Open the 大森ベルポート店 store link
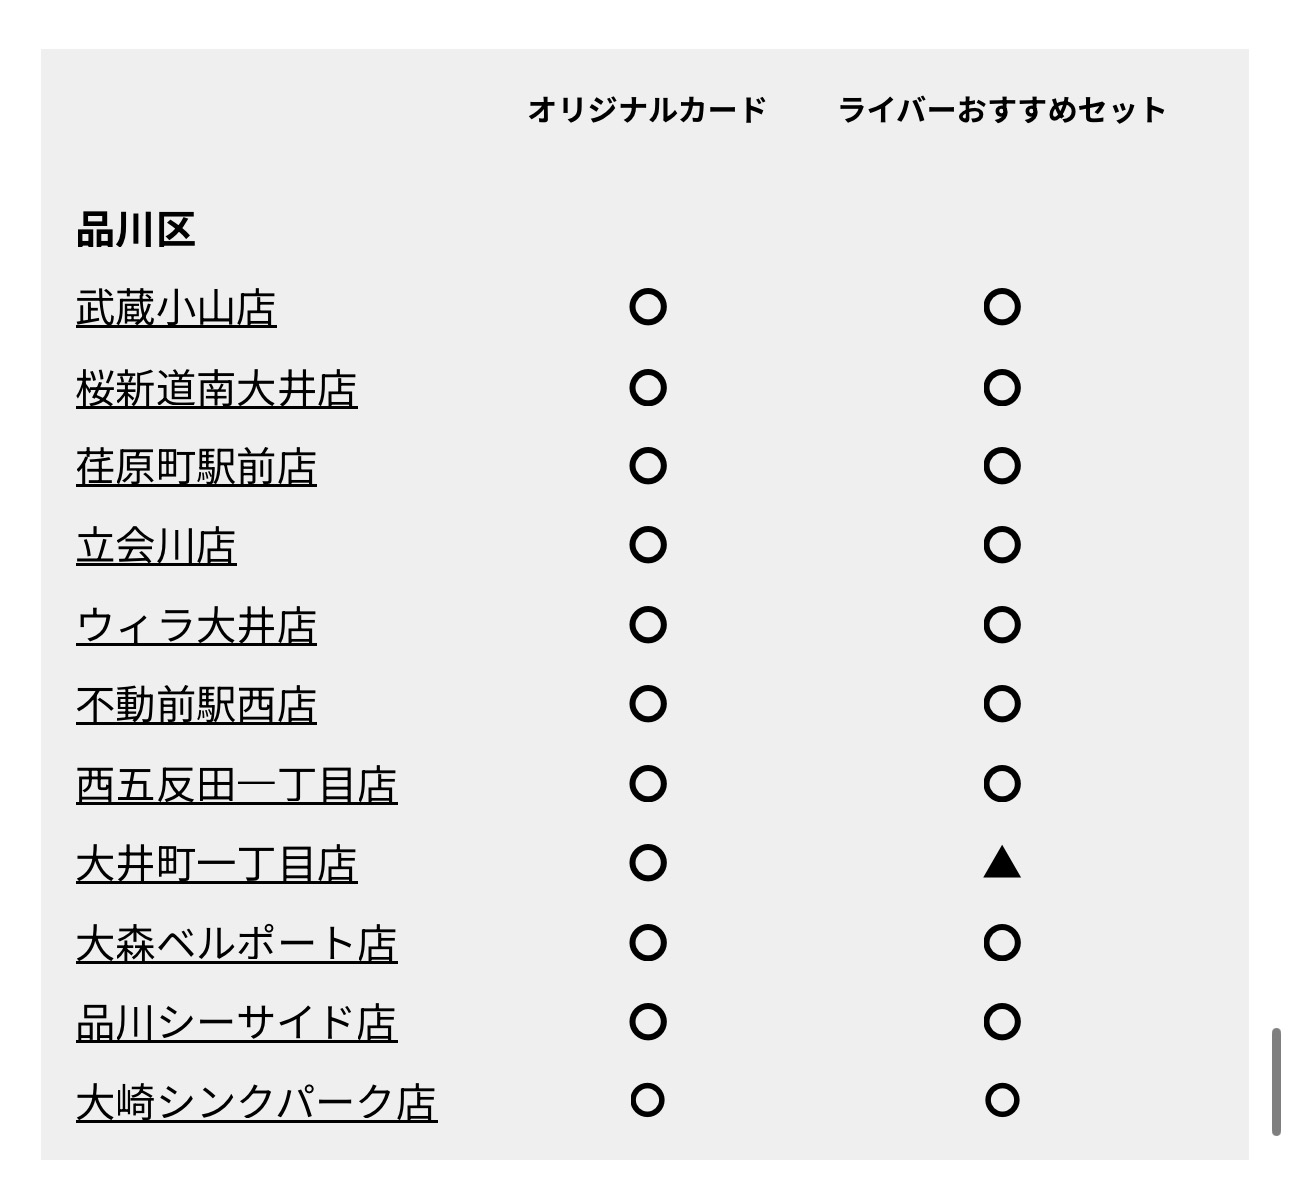The width and height of the screenshot is (1290, 1178). 236,944
